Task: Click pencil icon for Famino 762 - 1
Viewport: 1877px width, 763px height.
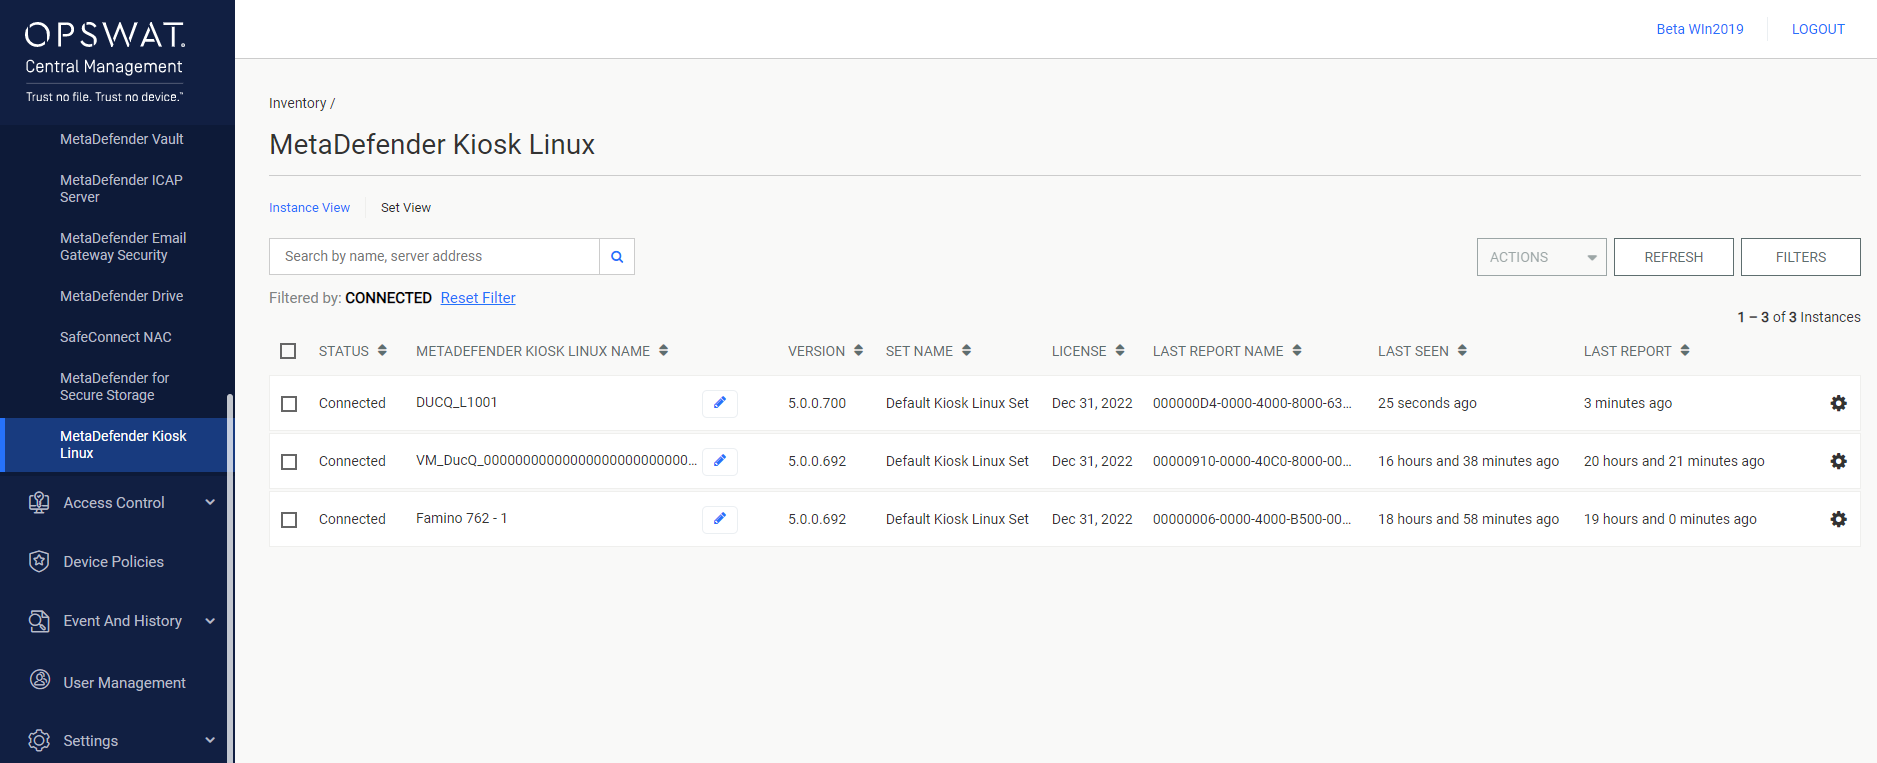Action: coord(720,519)
